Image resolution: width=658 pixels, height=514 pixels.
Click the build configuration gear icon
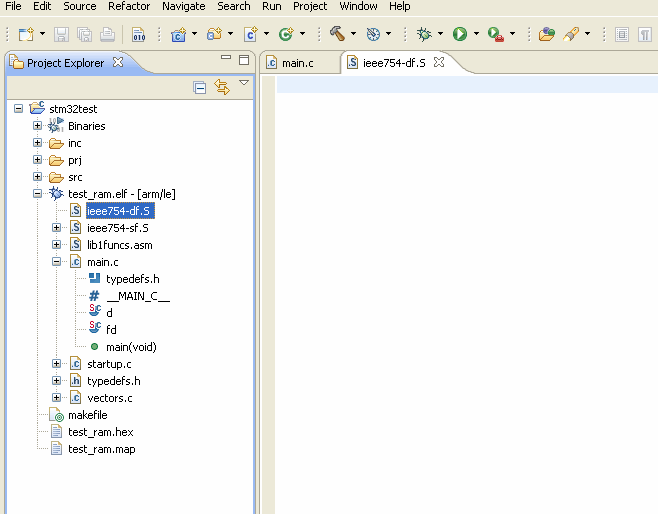click(x=373, y=34)
